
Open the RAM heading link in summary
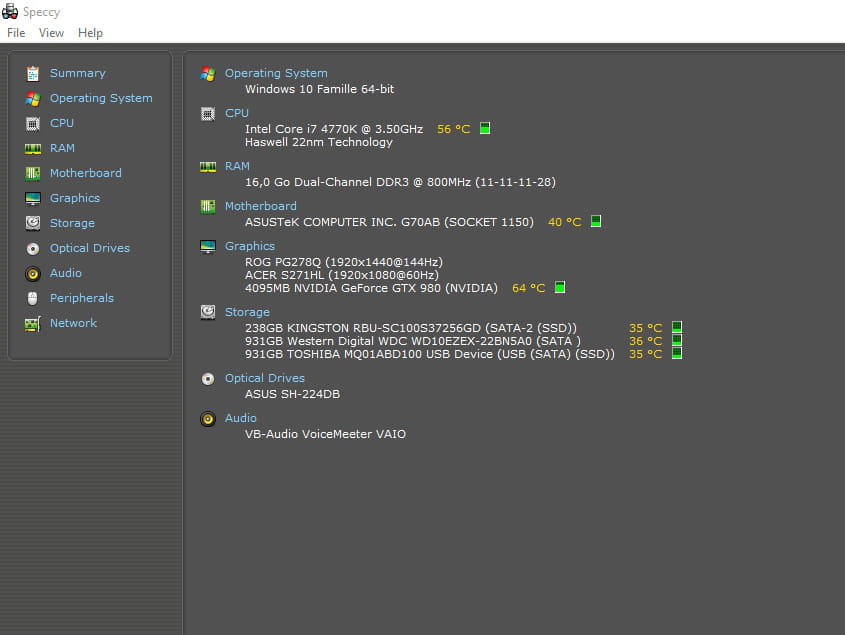(x=237, y=167)
